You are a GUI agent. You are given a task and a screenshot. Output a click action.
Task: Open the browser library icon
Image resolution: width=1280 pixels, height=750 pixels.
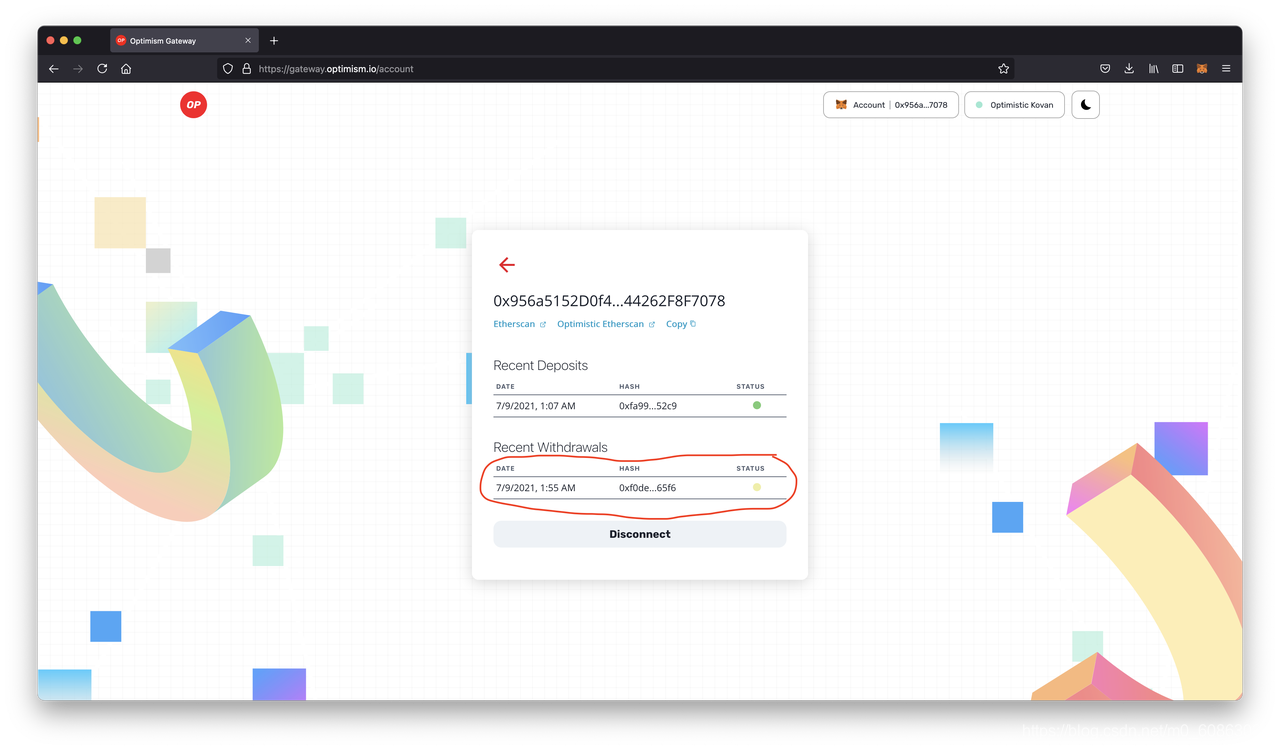click(1153, 69)
